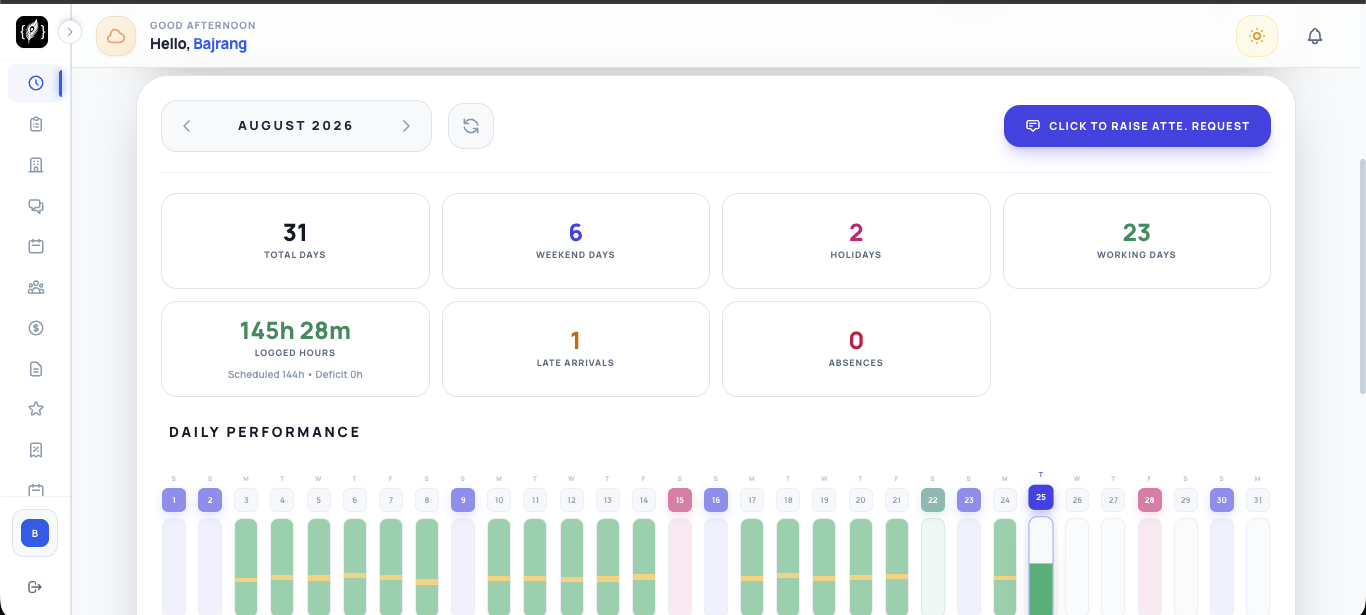This screenshot has height=615, width=1366.
Task: Select day 2 marker in daily performance
Action: coord(210,499)
